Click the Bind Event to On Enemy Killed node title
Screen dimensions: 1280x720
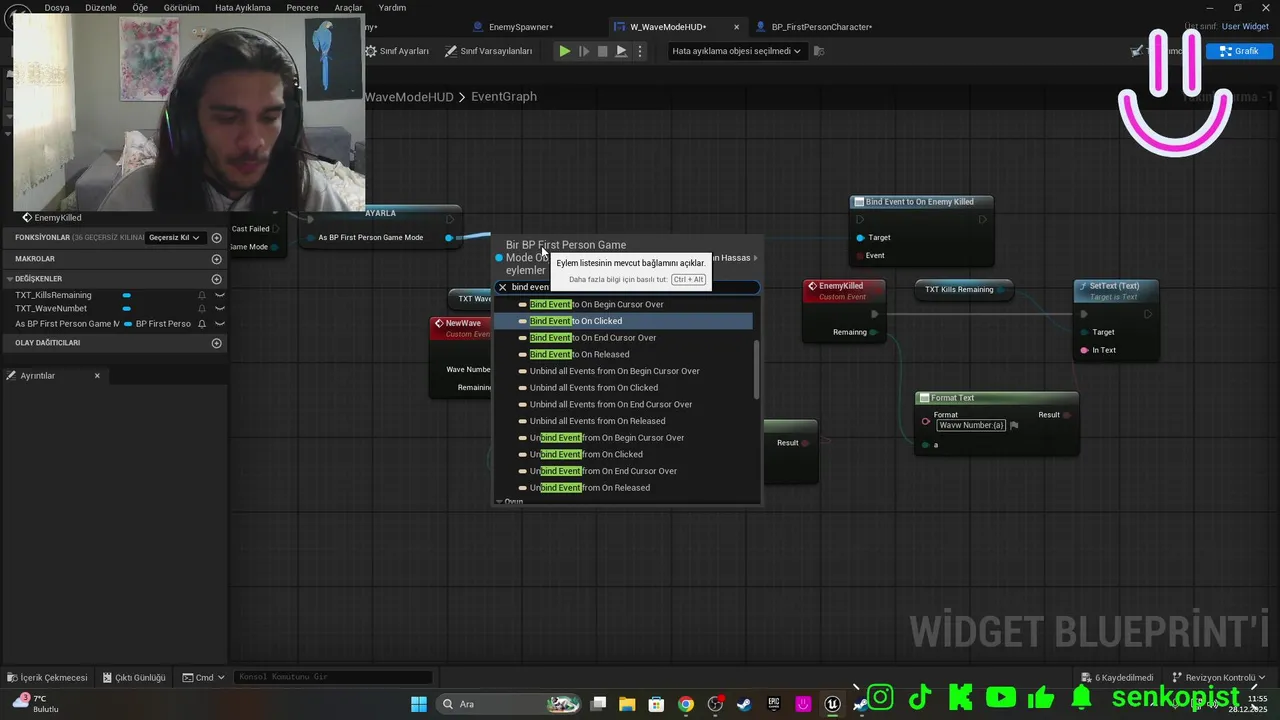point(919,202)
